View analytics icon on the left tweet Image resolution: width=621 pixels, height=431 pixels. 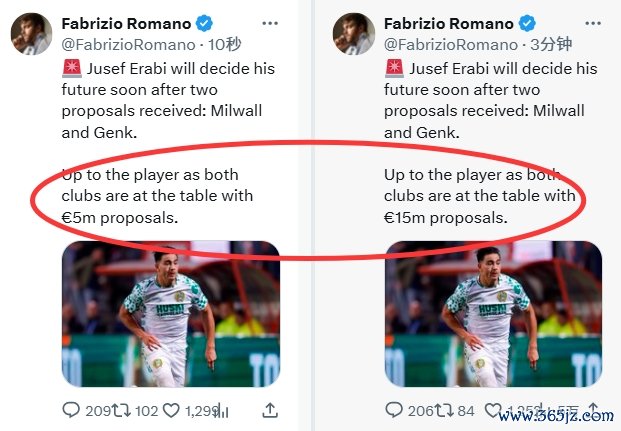tap(223, 410)
